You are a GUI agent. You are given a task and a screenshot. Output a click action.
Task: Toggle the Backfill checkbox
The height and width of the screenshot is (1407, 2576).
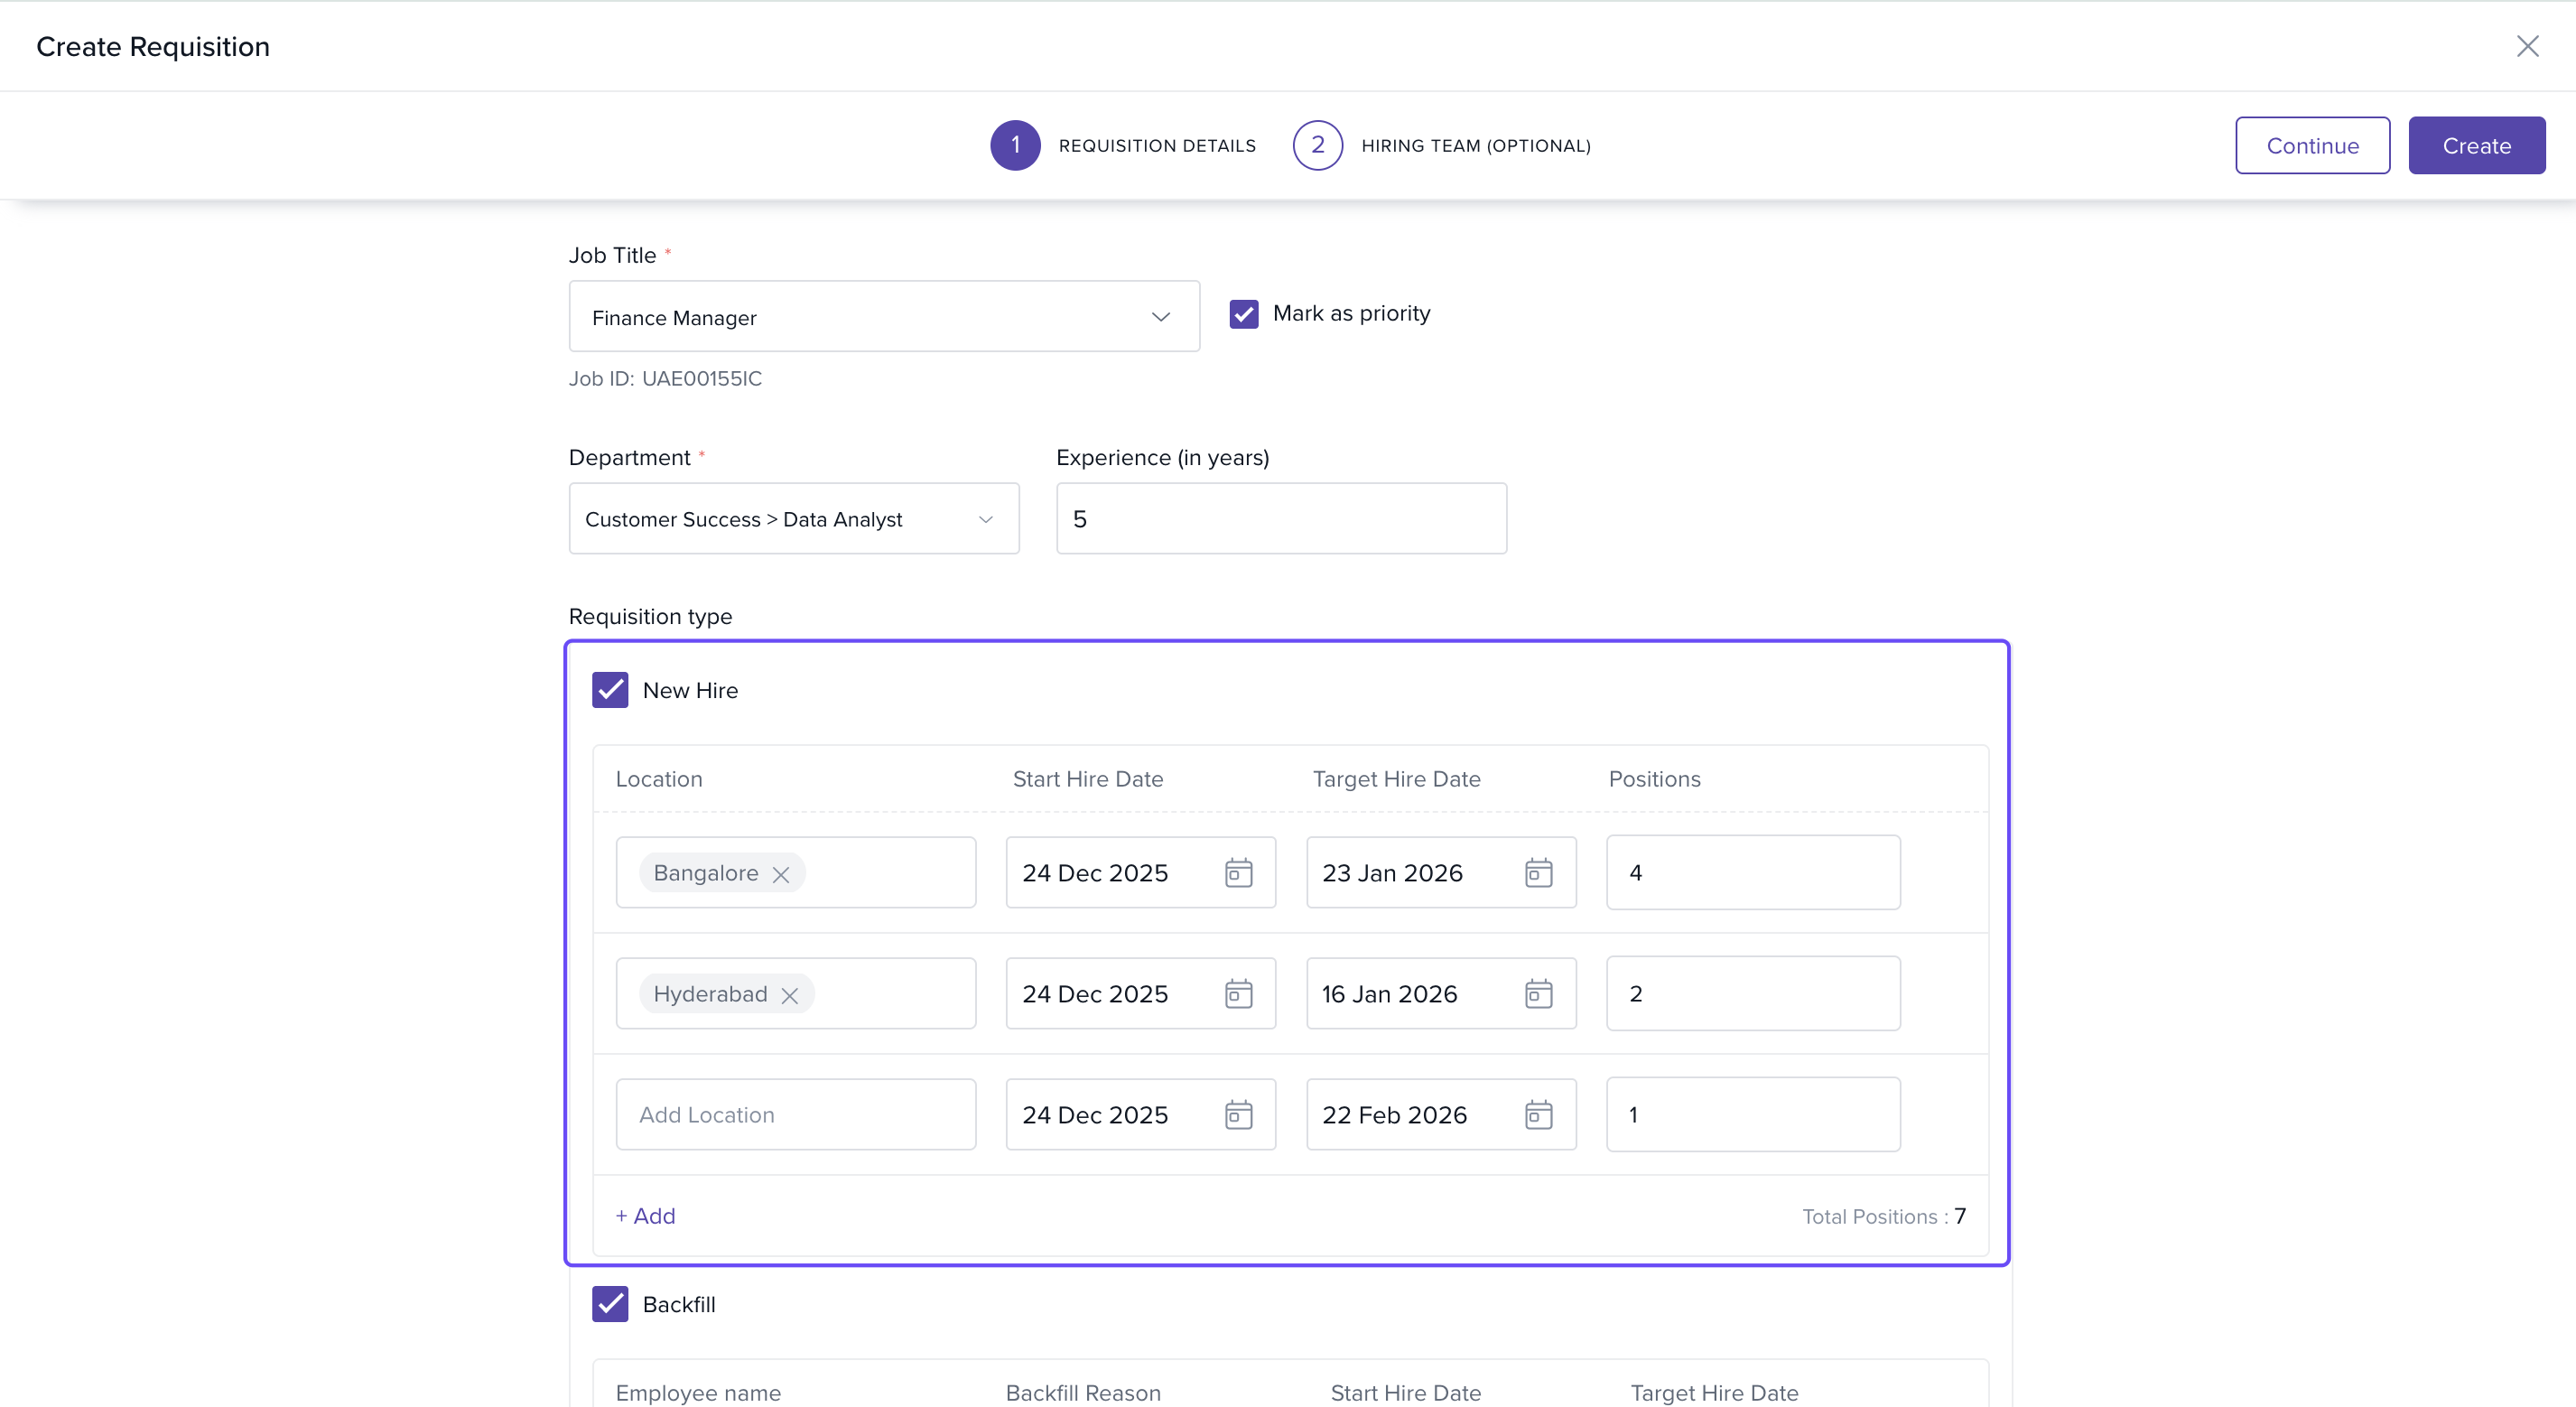point(610,1304)
